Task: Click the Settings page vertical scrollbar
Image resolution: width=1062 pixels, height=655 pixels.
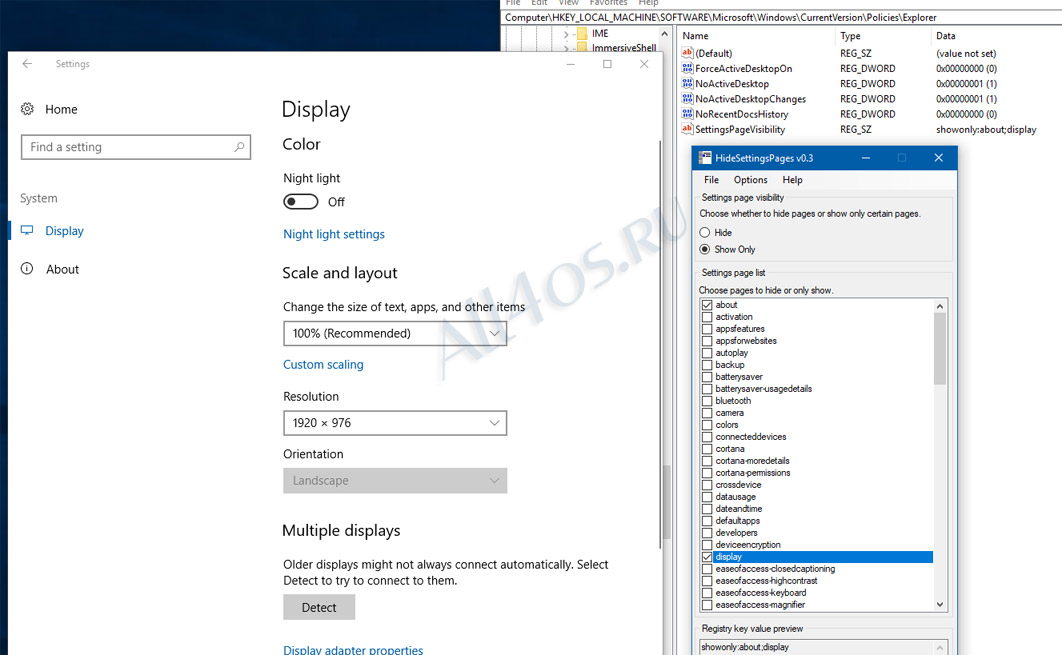Action: pyautogui.click(x=660, y=344)
